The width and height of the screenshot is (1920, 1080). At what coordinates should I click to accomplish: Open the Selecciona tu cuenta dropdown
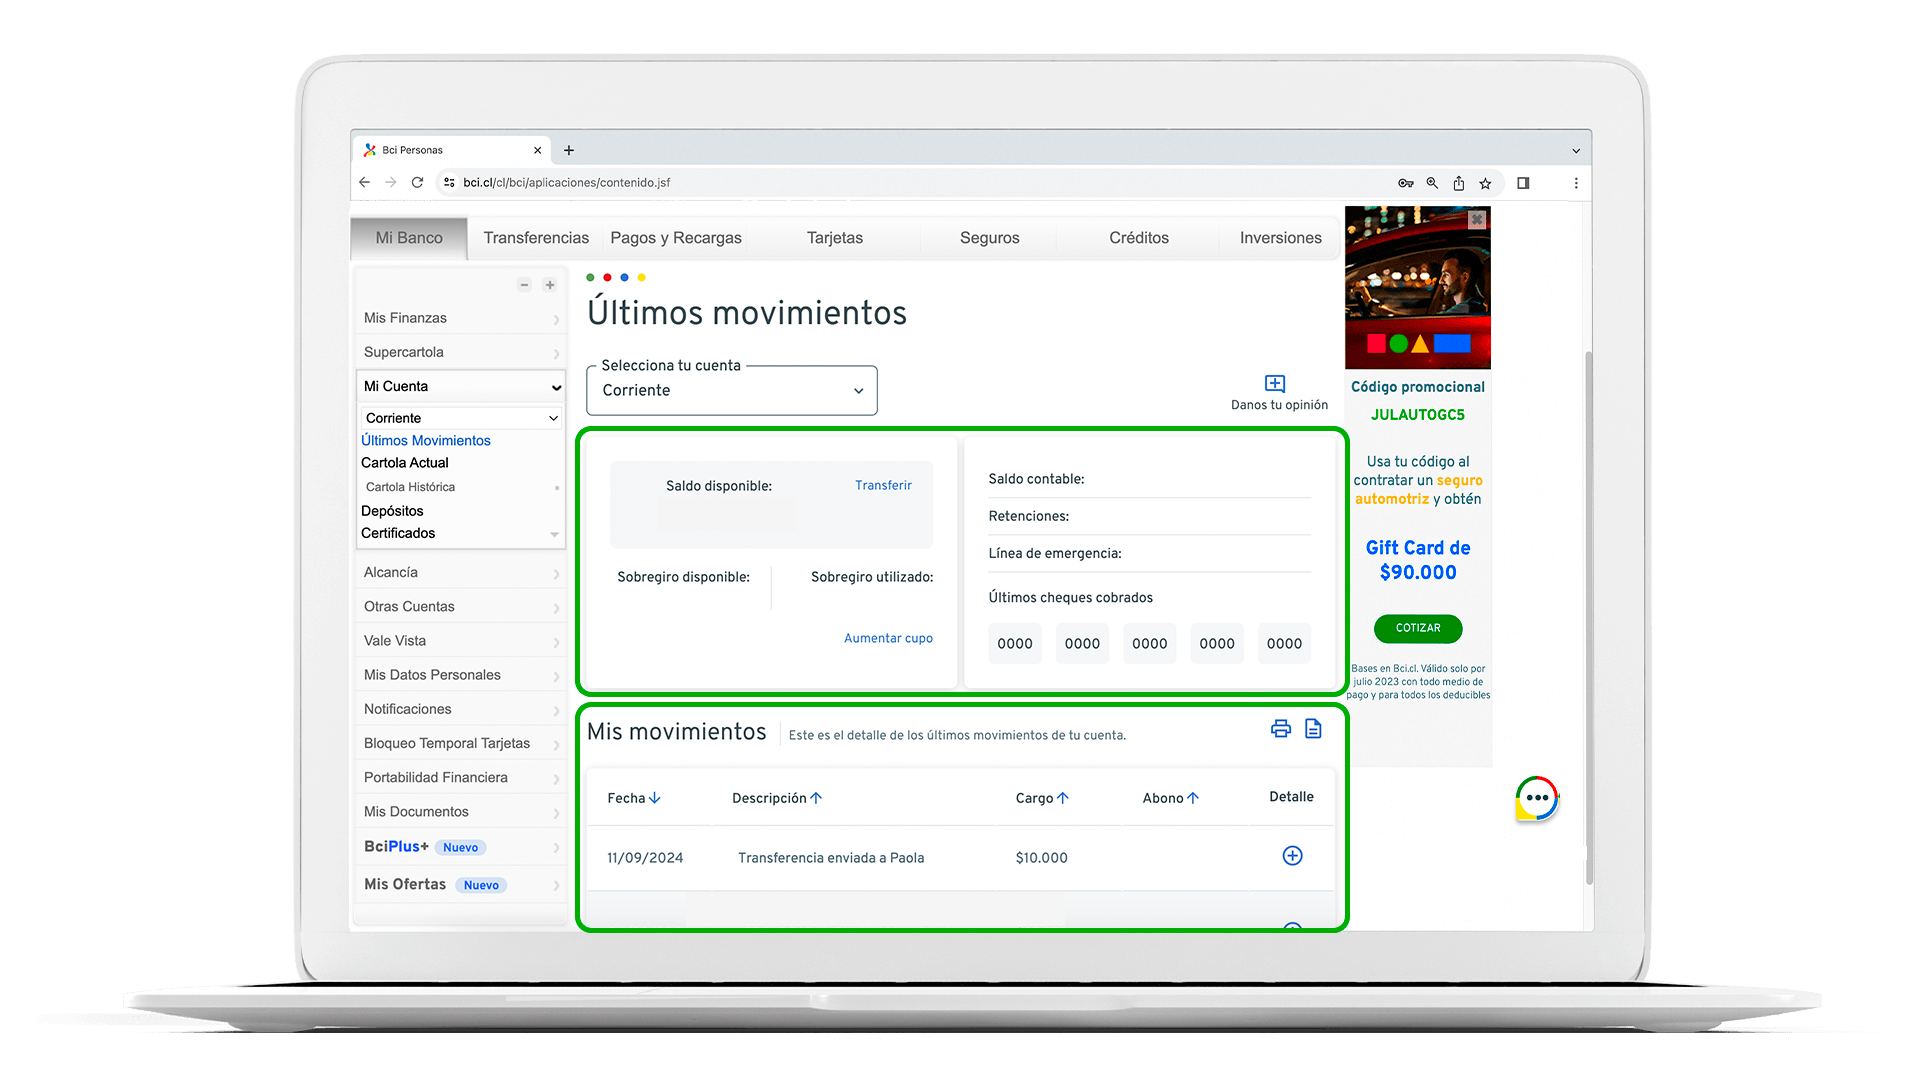[x=731, y=391]
